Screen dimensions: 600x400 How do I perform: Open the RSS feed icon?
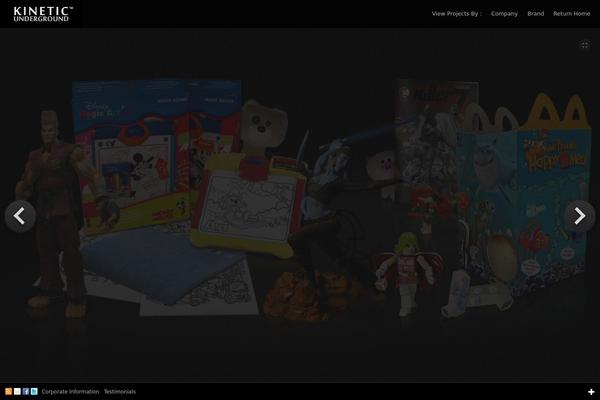[8, 391]
